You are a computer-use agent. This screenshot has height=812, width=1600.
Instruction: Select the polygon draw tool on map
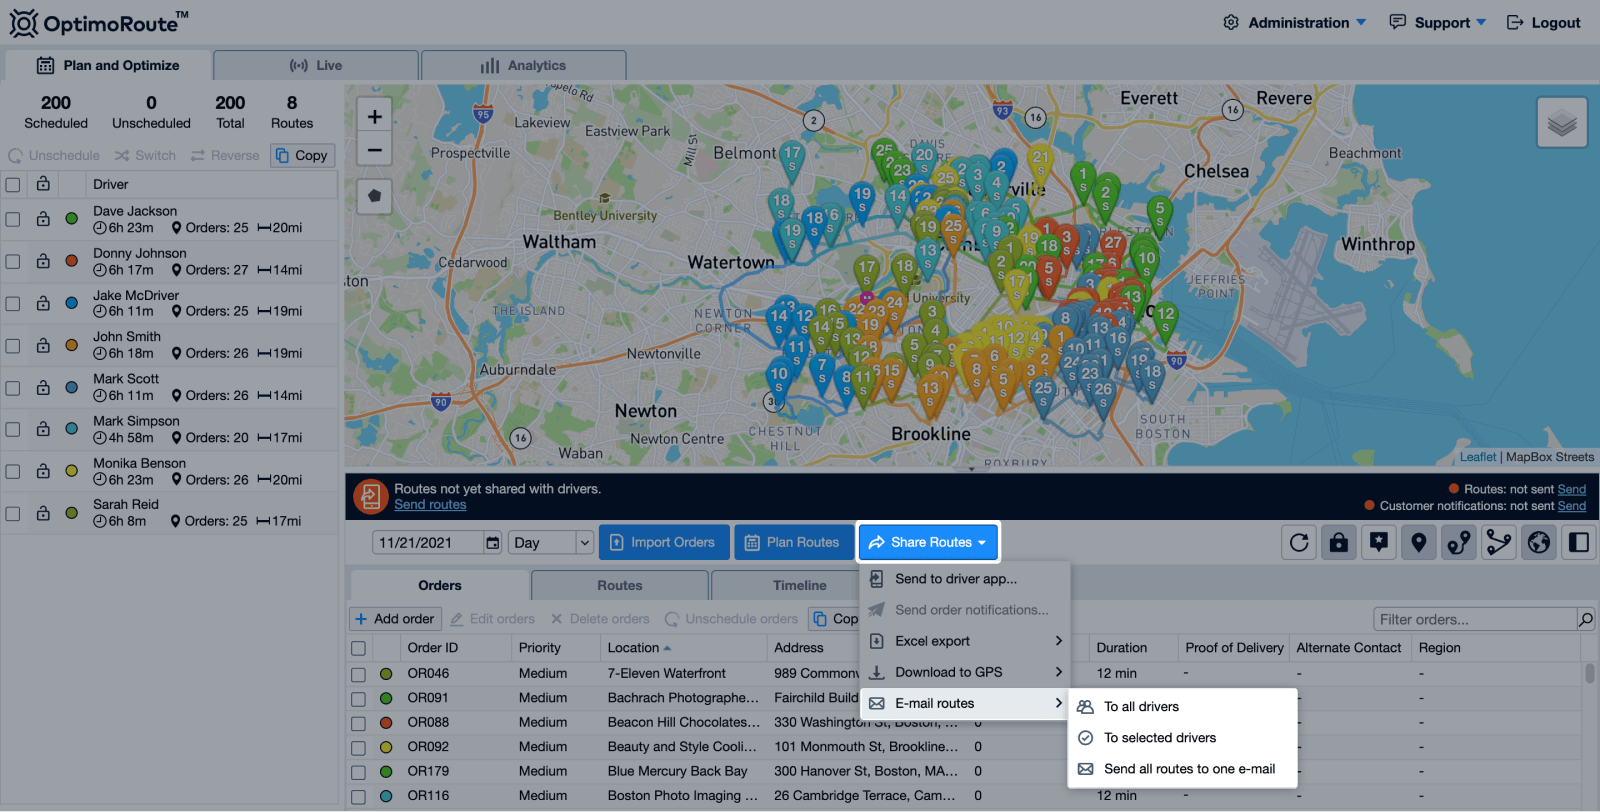pos(374,196)
